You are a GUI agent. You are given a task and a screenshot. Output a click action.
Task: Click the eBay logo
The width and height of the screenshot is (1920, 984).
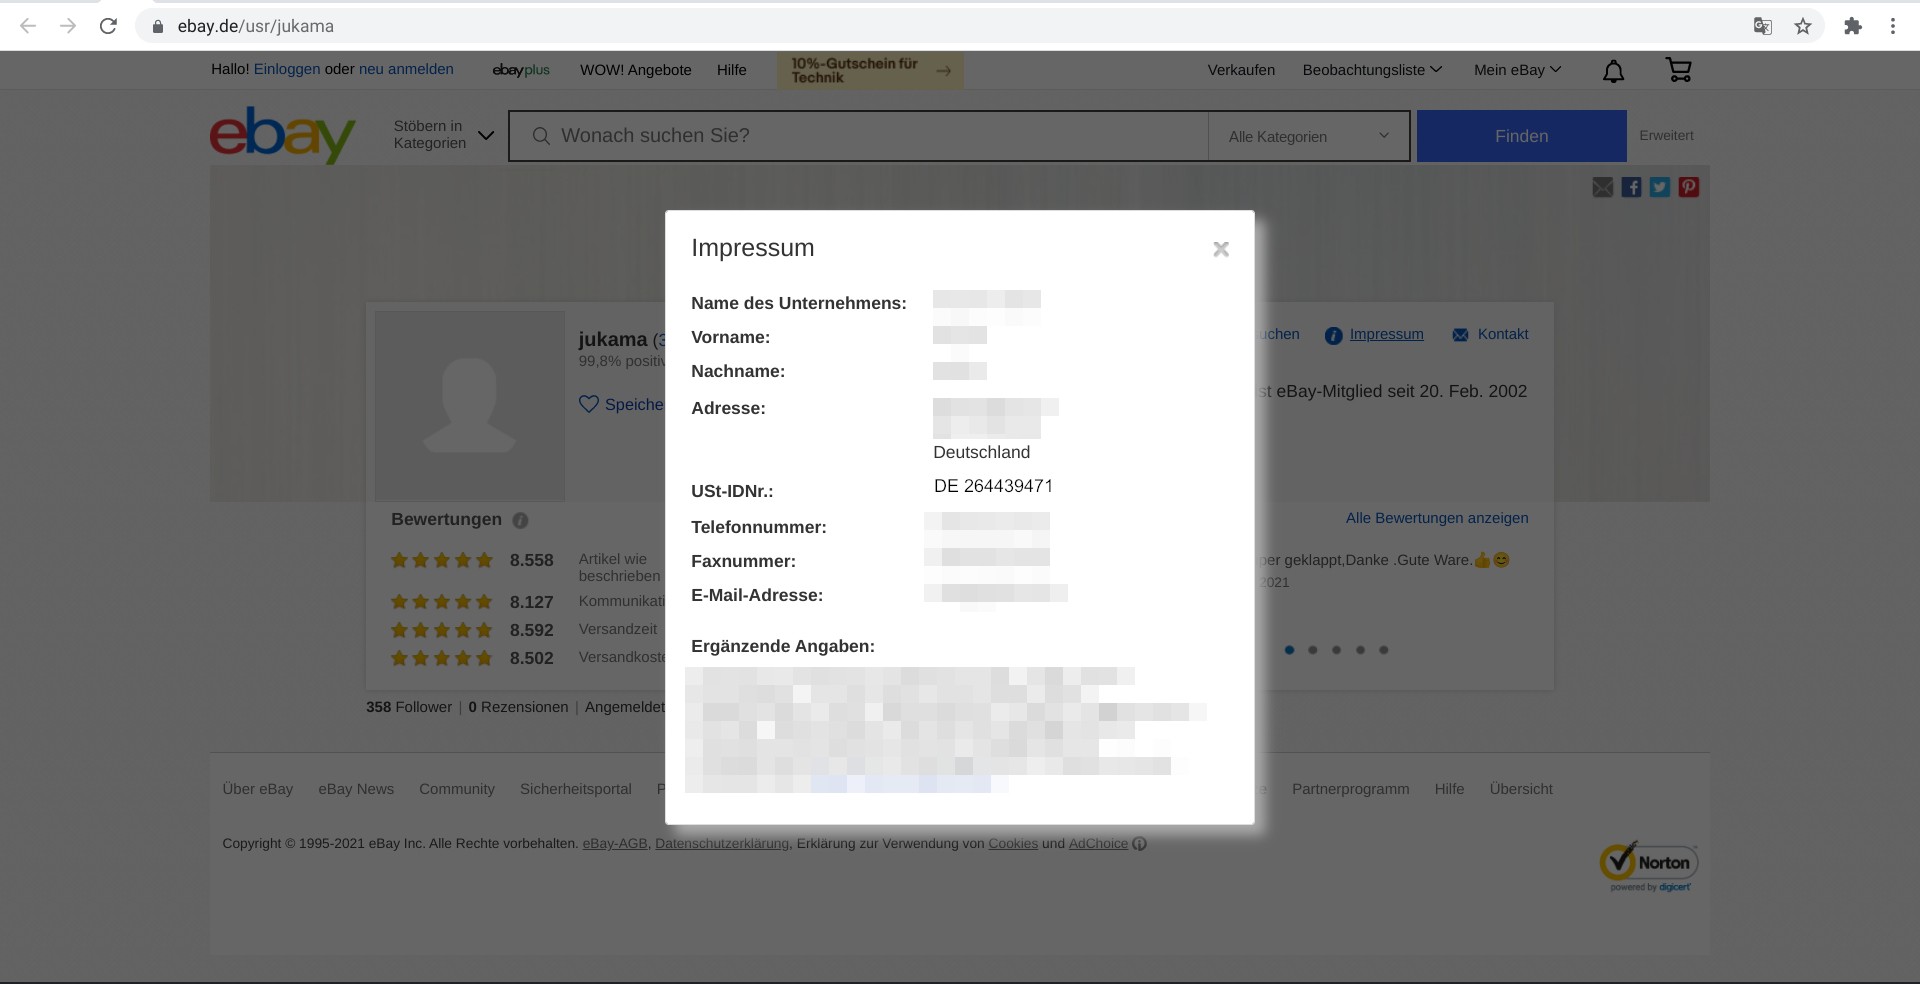282,135
